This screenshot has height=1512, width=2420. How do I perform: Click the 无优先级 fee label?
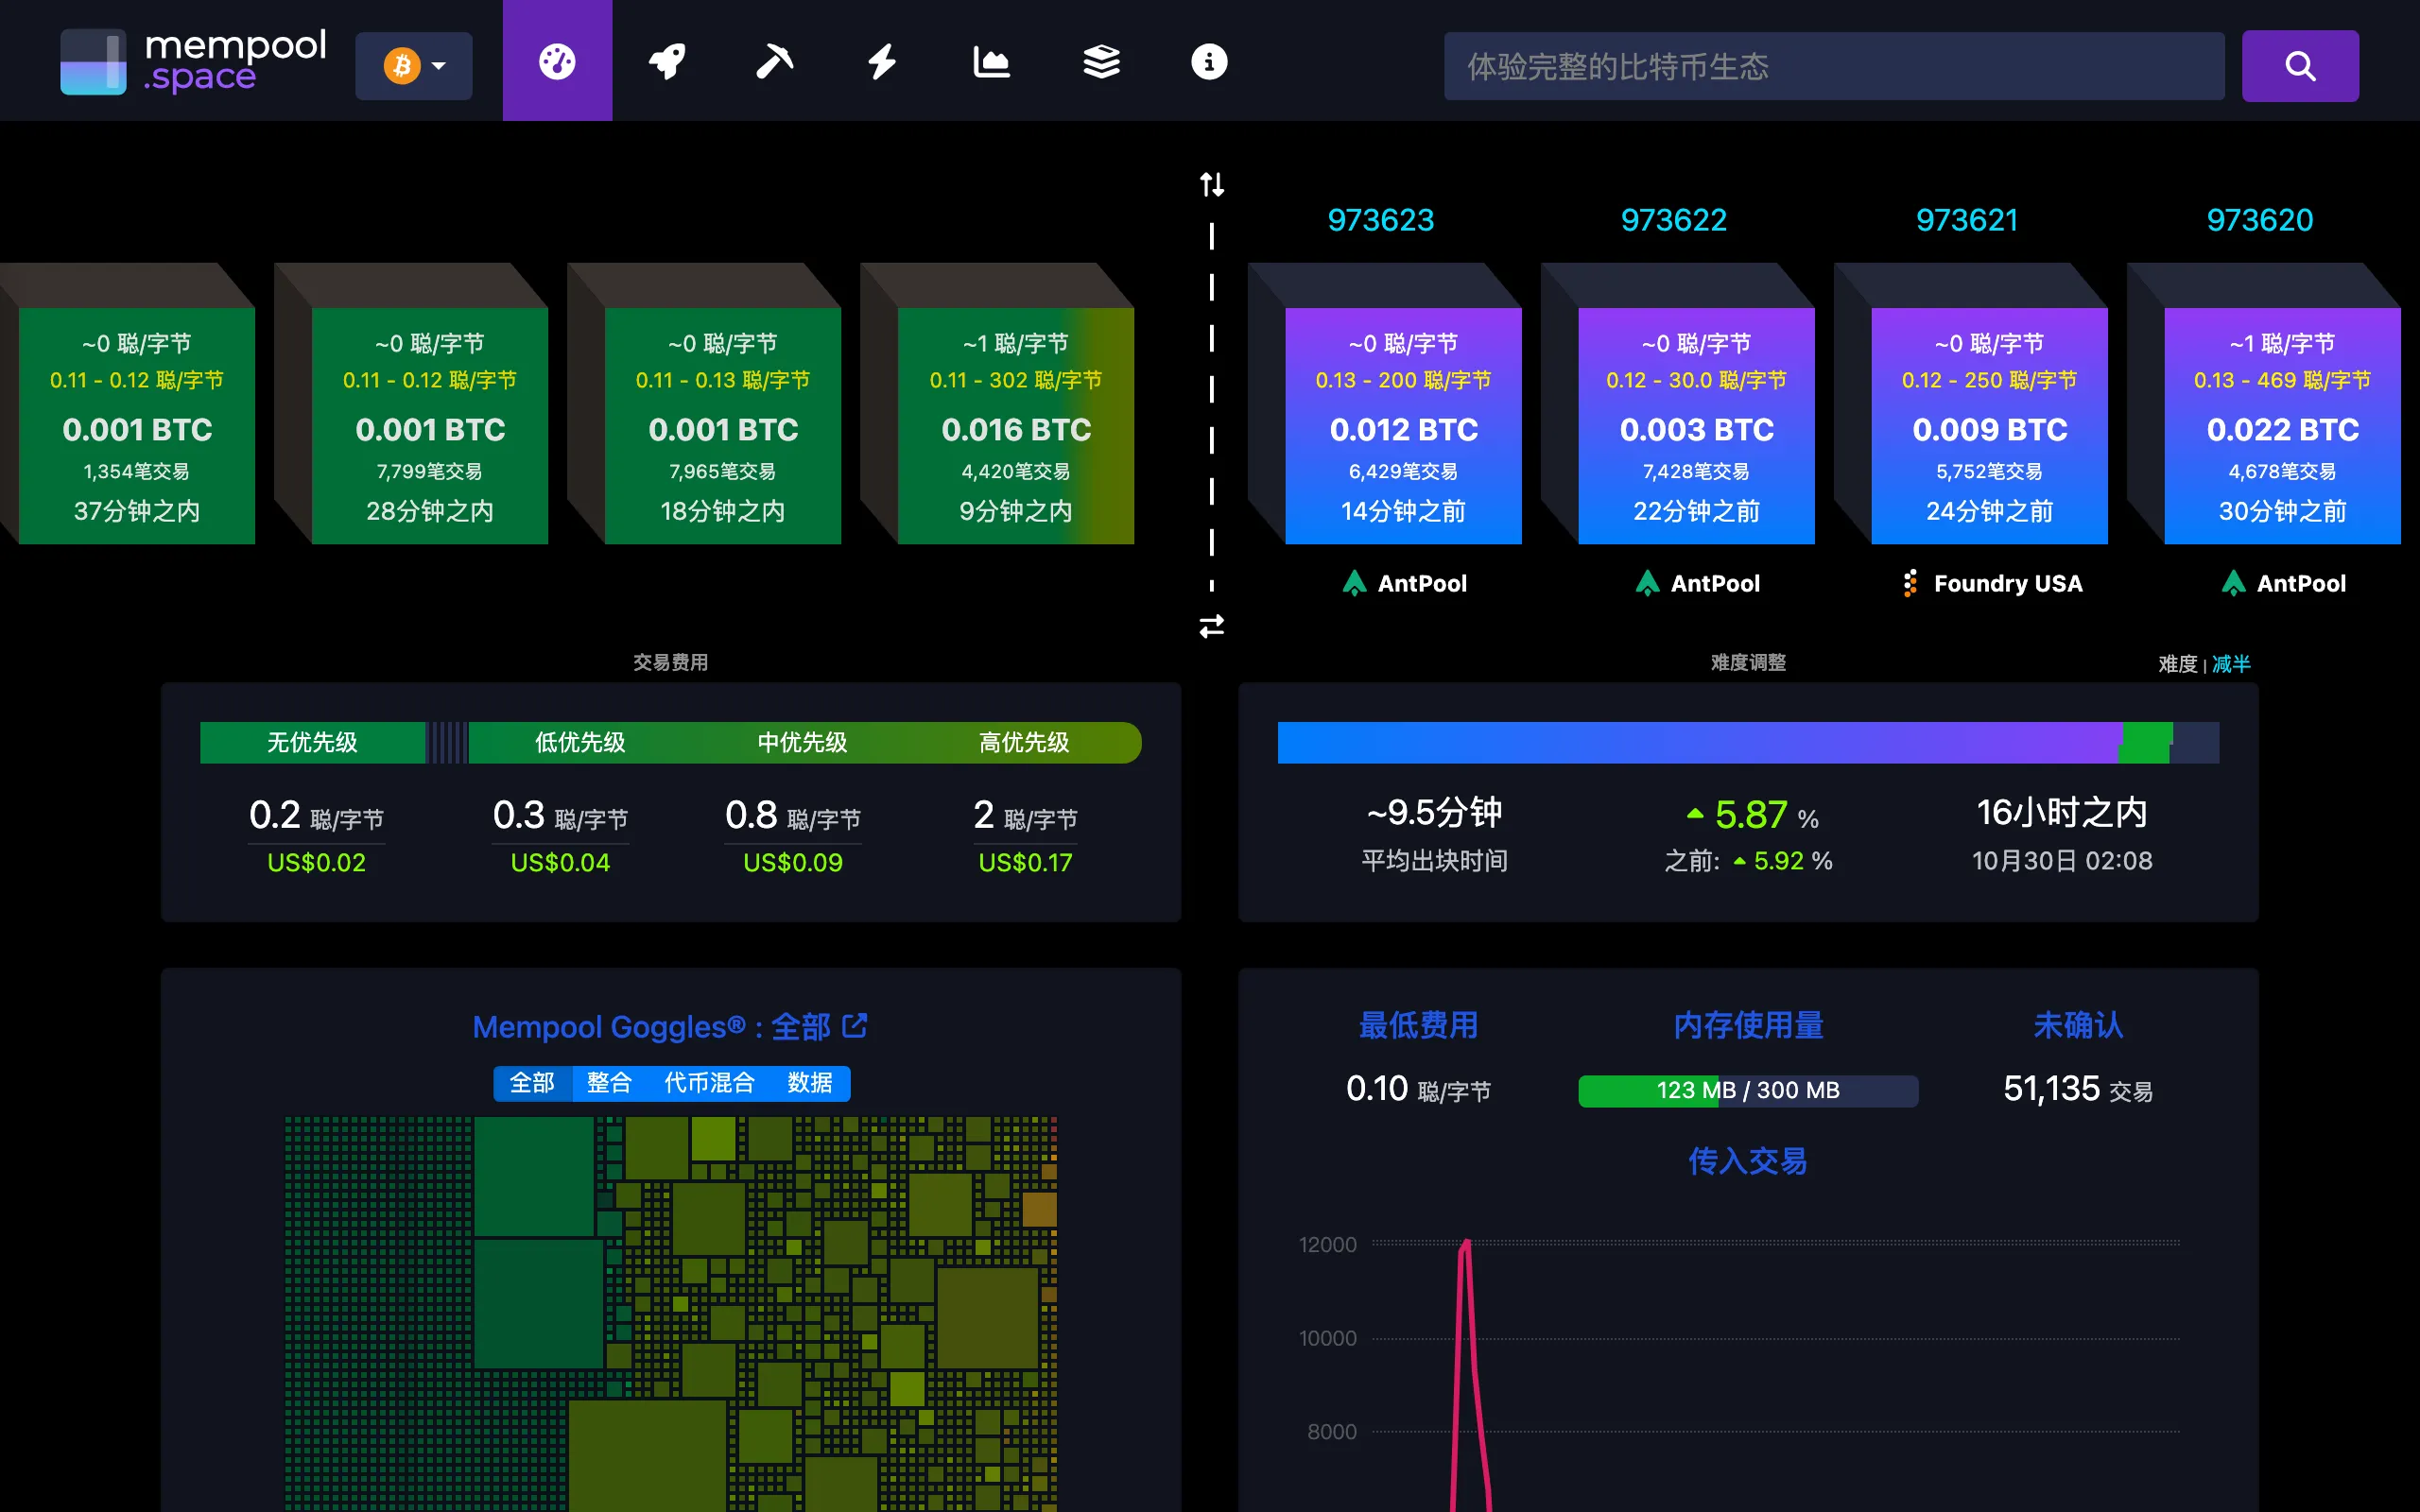(x=312, y=742)
